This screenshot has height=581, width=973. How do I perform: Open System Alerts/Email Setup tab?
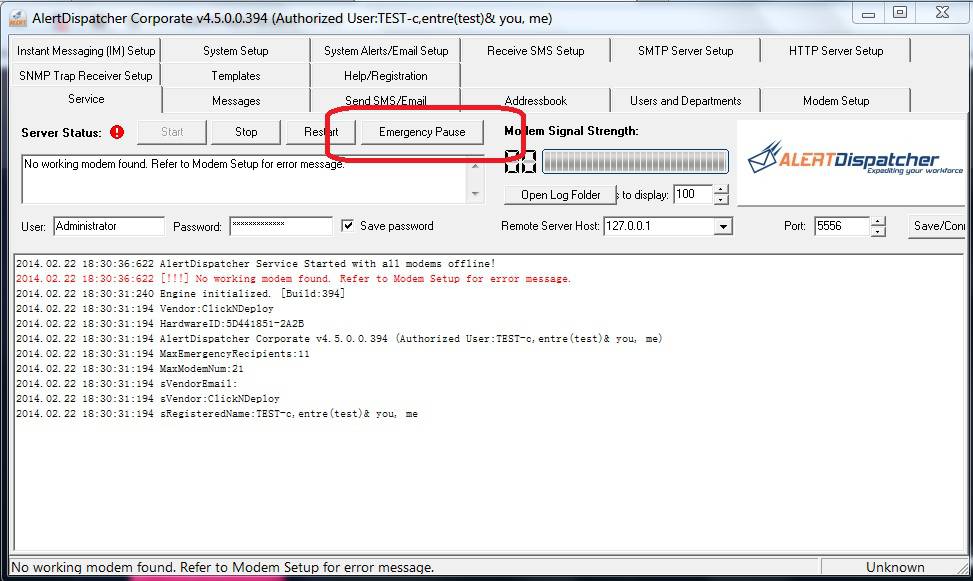pyautogui.click(x=386, y=51)
